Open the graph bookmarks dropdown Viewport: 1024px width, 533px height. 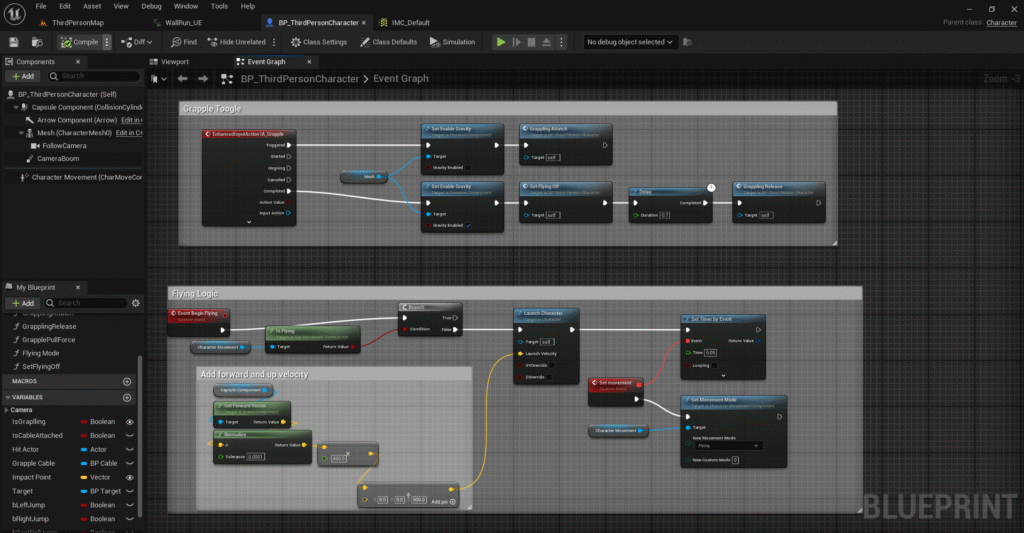159,79
